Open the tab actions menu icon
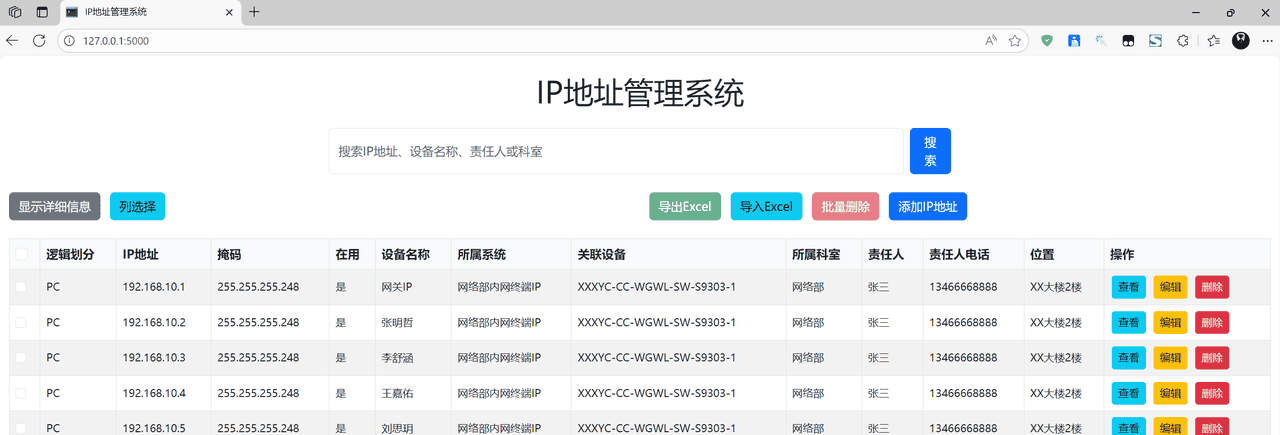 pos(42,12)
